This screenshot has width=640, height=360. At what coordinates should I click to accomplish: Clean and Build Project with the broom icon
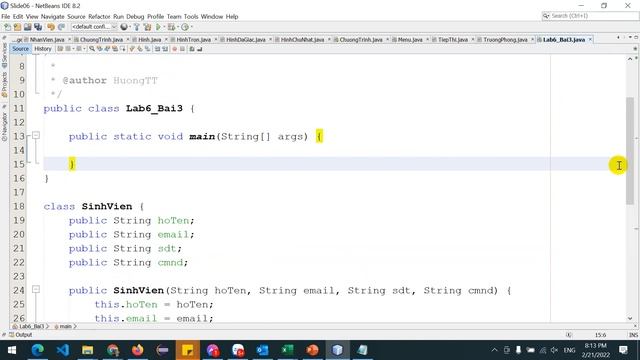click(147, 27)
